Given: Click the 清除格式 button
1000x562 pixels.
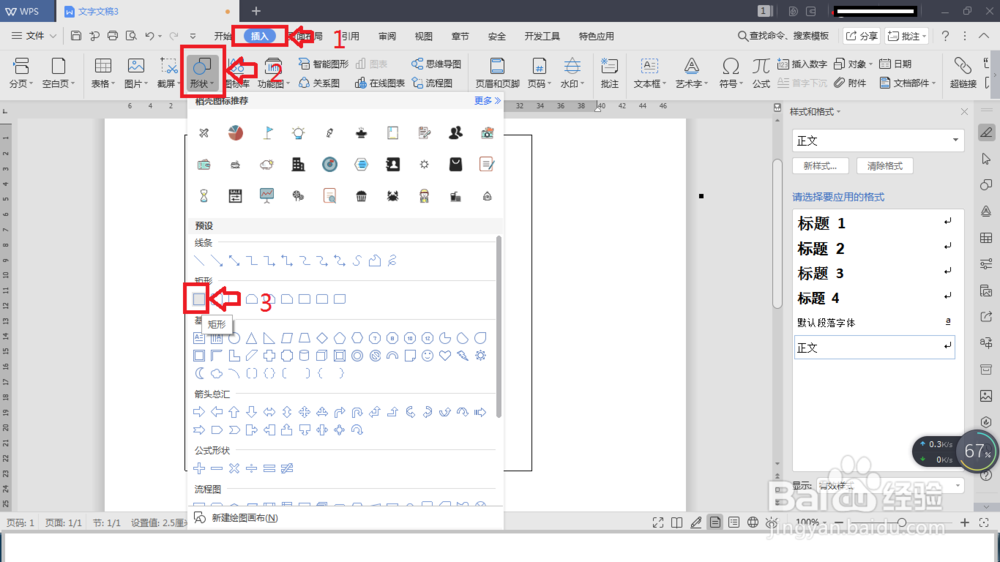Looking at the screenshot, I should (885, 166).
